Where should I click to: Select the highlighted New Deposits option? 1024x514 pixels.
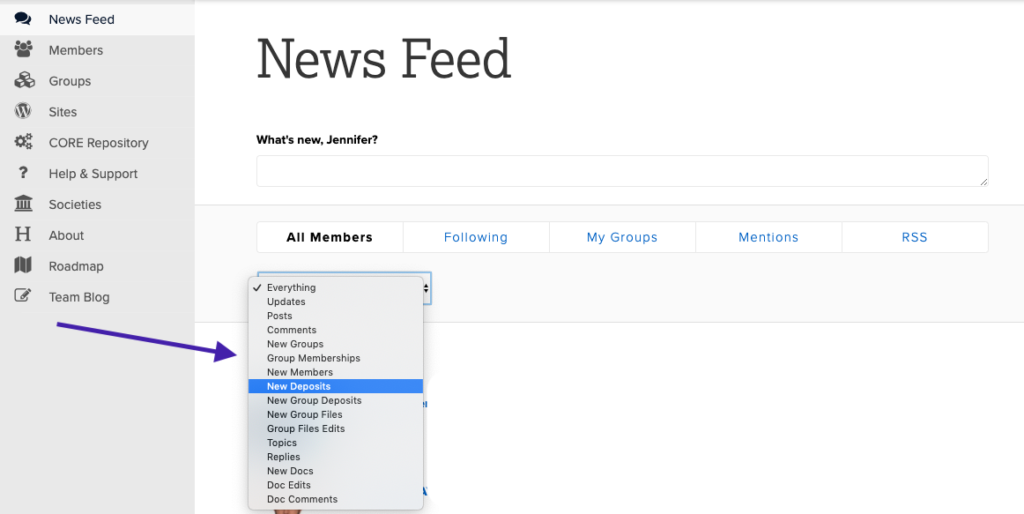click(336, 386)
